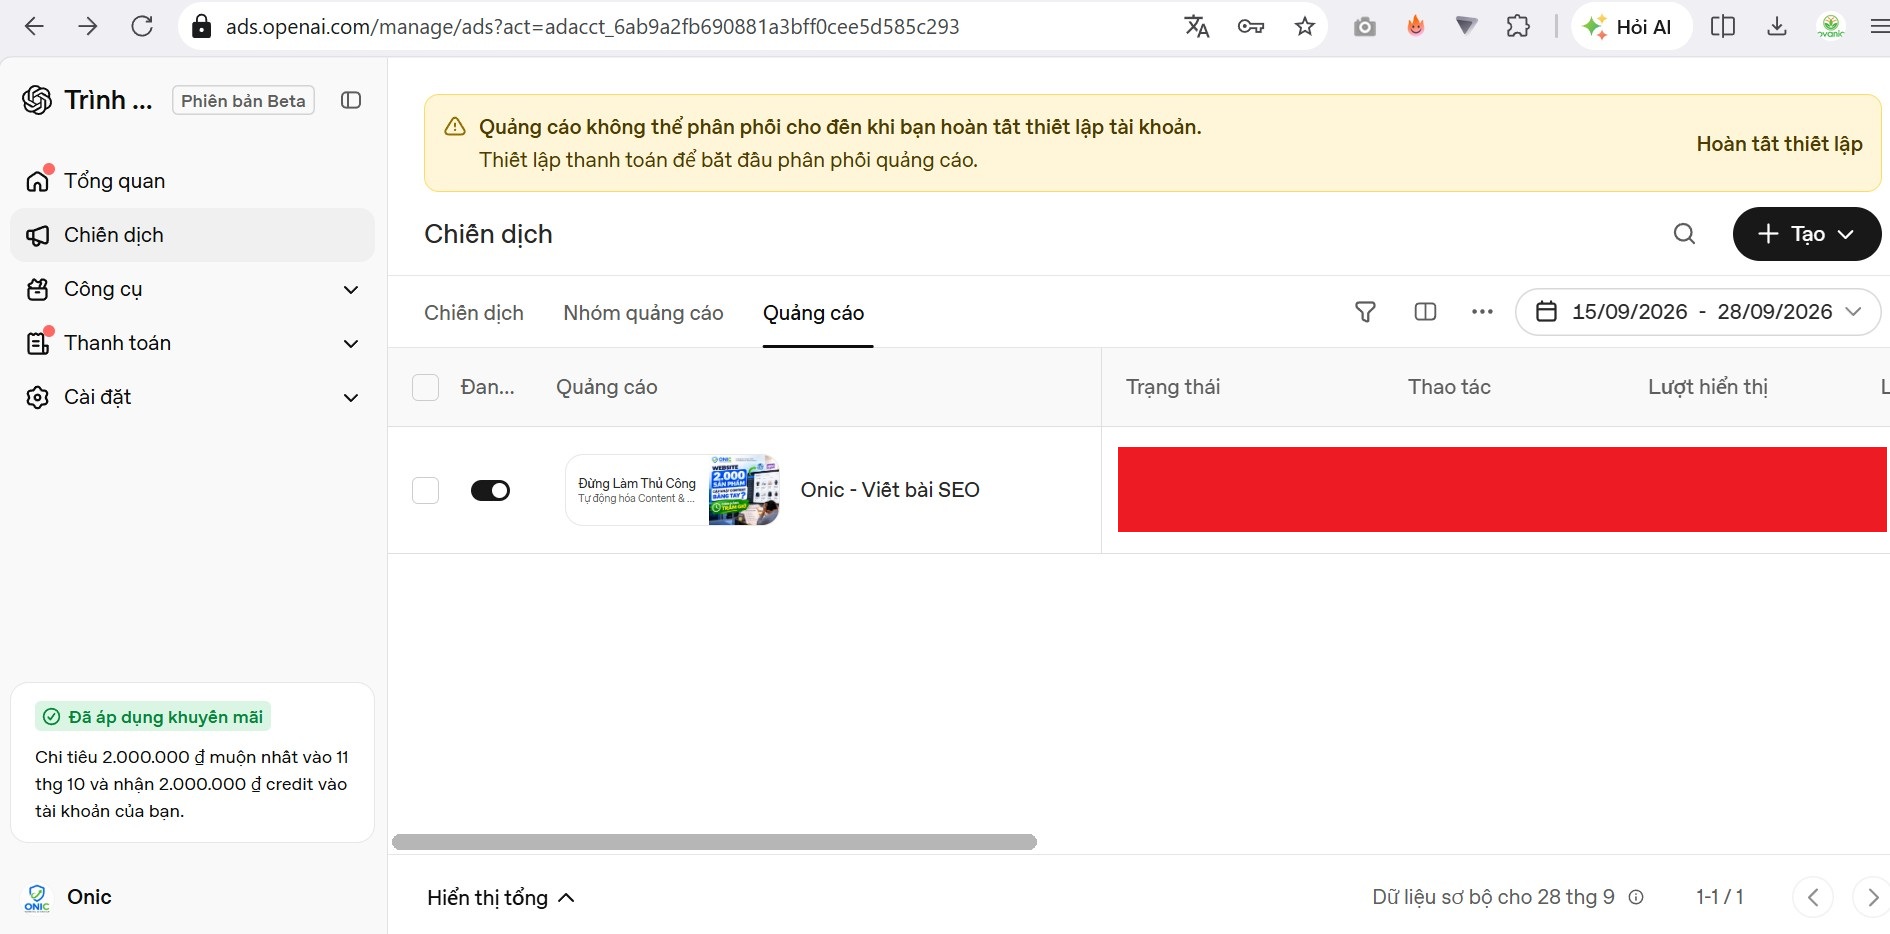Click the Phiên bản Beta badge
Viewport: 1890px width, 934px height.
(243, 100)
